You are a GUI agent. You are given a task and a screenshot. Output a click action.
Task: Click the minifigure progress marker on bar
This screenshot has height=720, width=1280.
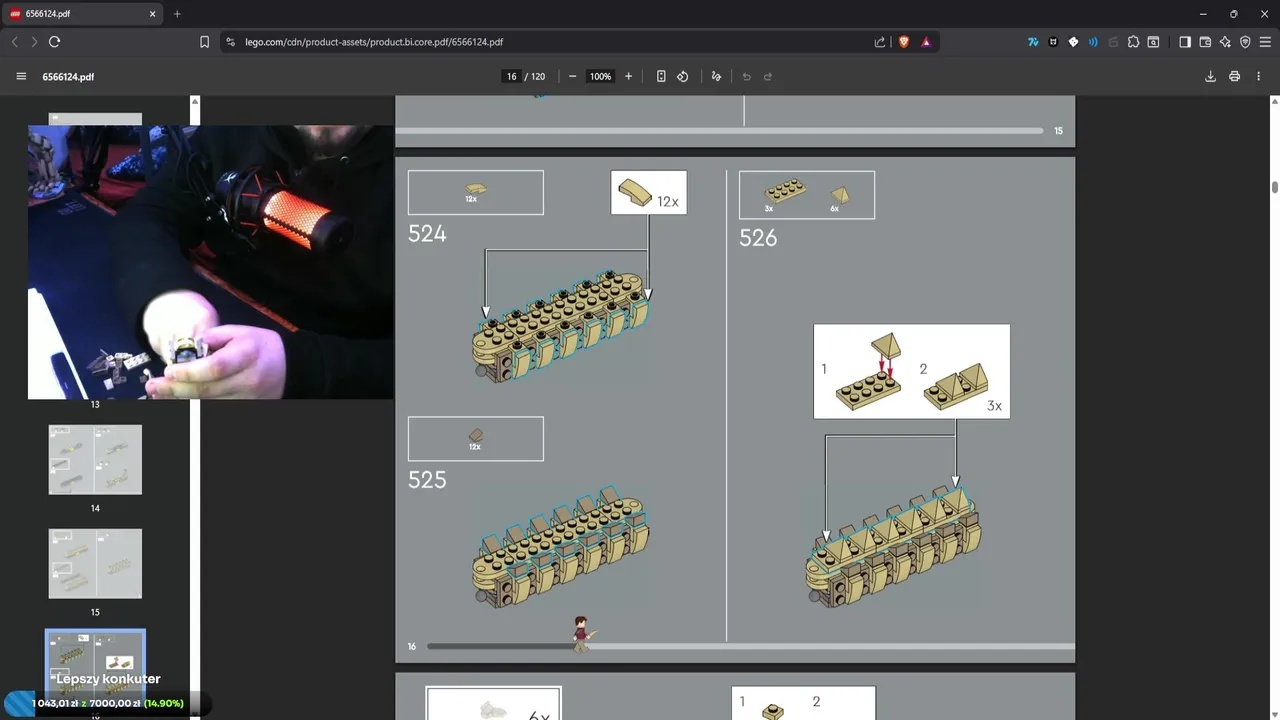pos(581,634)
